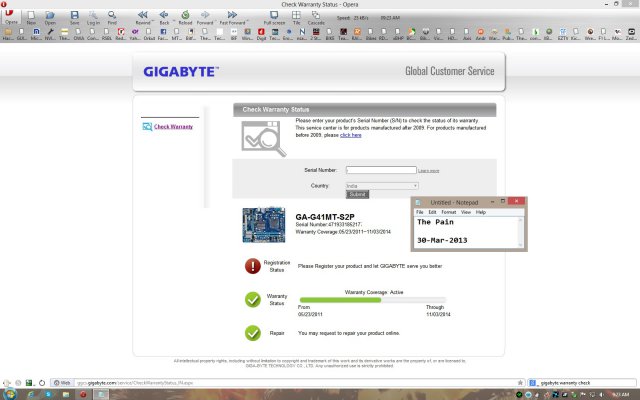
Task: Click the red Registration Status alert icon
Action: 253,266
